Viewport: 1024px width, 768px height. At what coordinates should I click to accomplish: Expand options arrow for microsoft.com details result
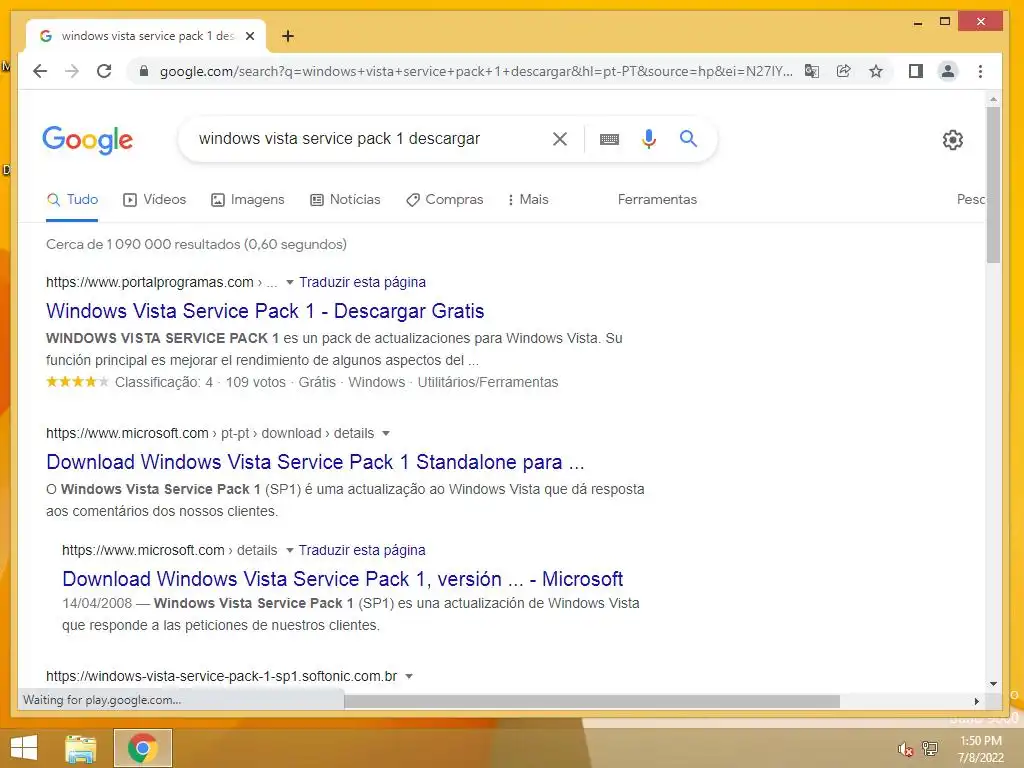pyautogui.click(x=289, y=551)
